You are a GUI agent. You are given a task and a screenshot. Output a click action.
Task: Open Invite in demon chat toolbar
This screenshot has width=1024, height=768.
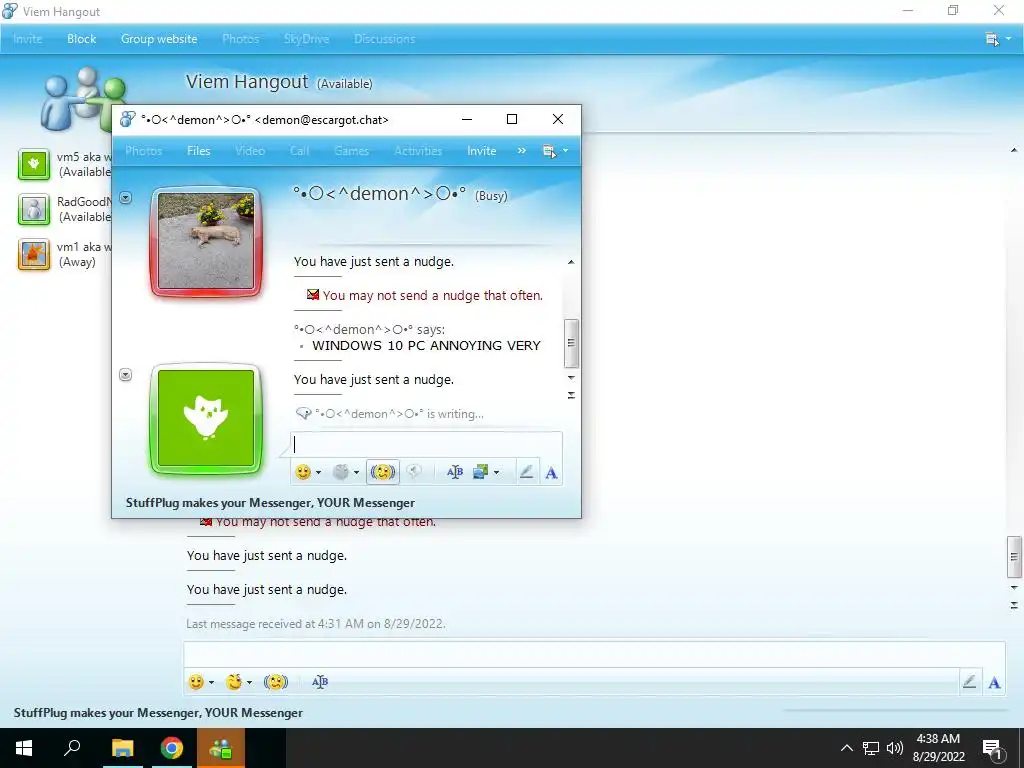[481, 151]
